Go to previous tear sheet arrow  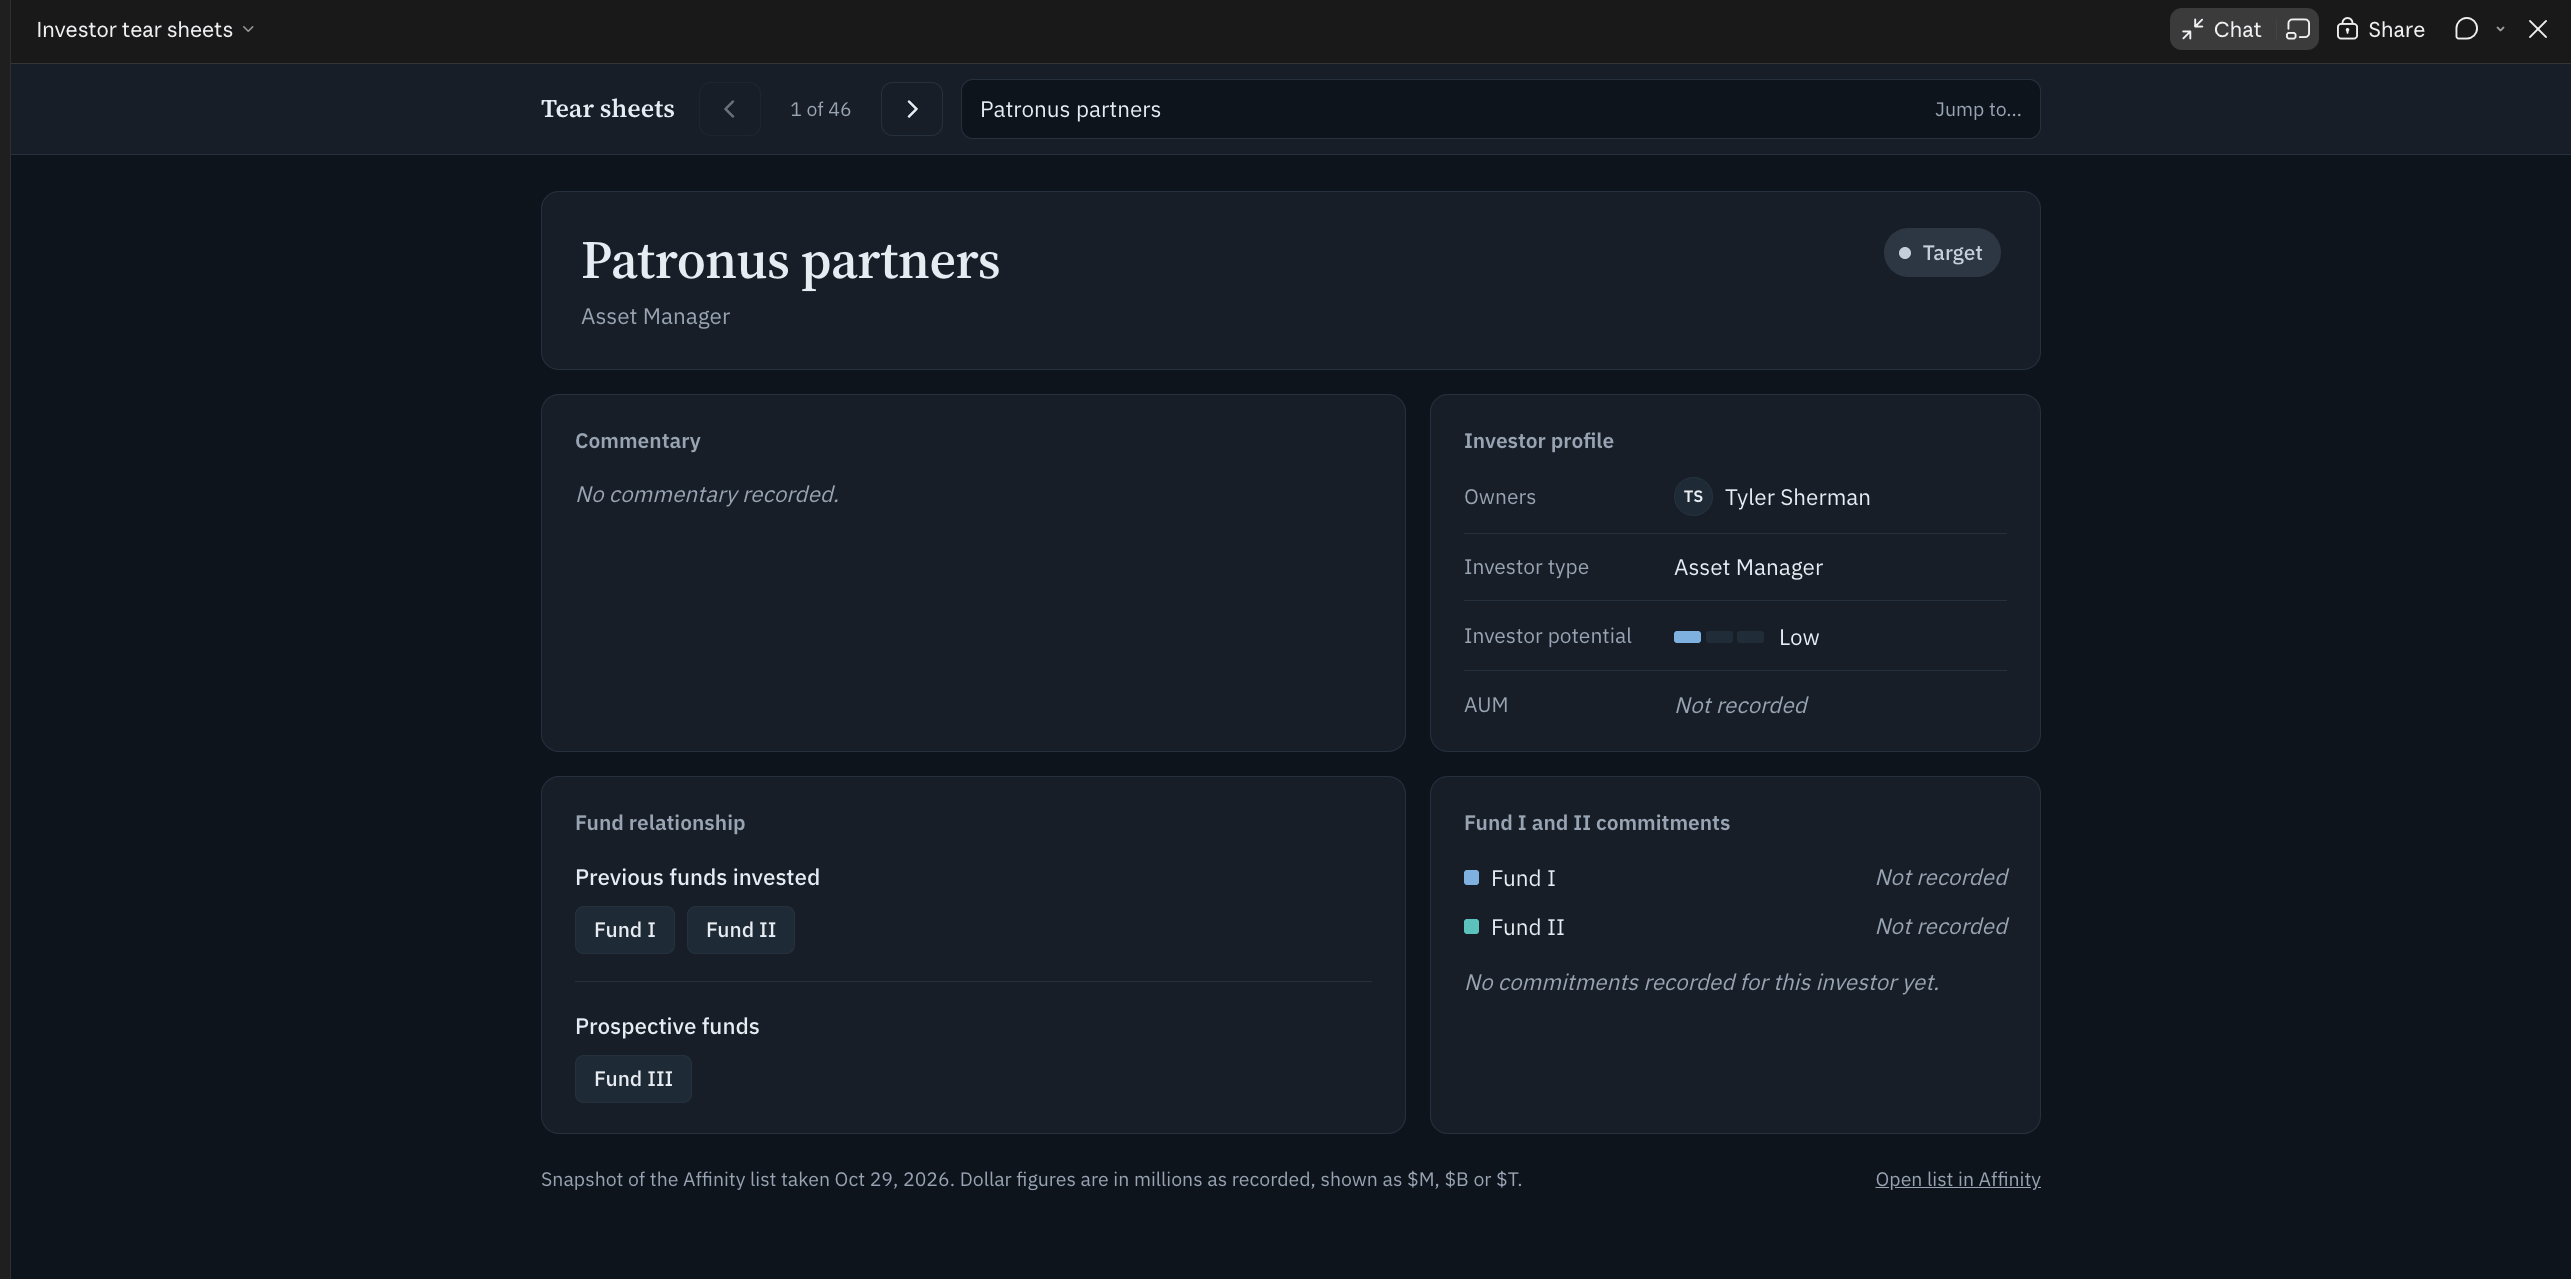pyautogui.click(x=729, y=109)
